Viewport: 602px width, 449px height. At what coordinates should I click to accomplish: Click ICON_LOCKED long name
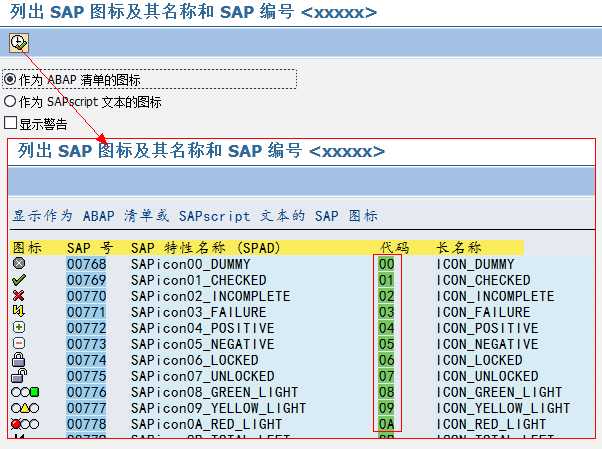click(479, 360)
